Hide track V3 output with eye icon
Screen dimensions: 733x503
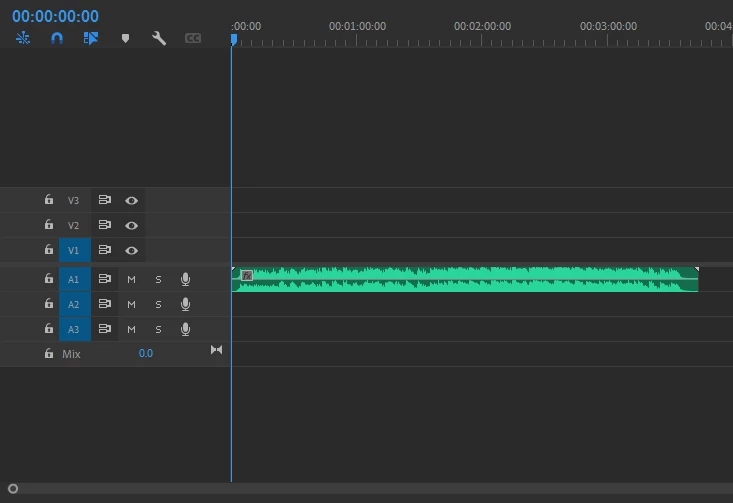tap(131, 201)
